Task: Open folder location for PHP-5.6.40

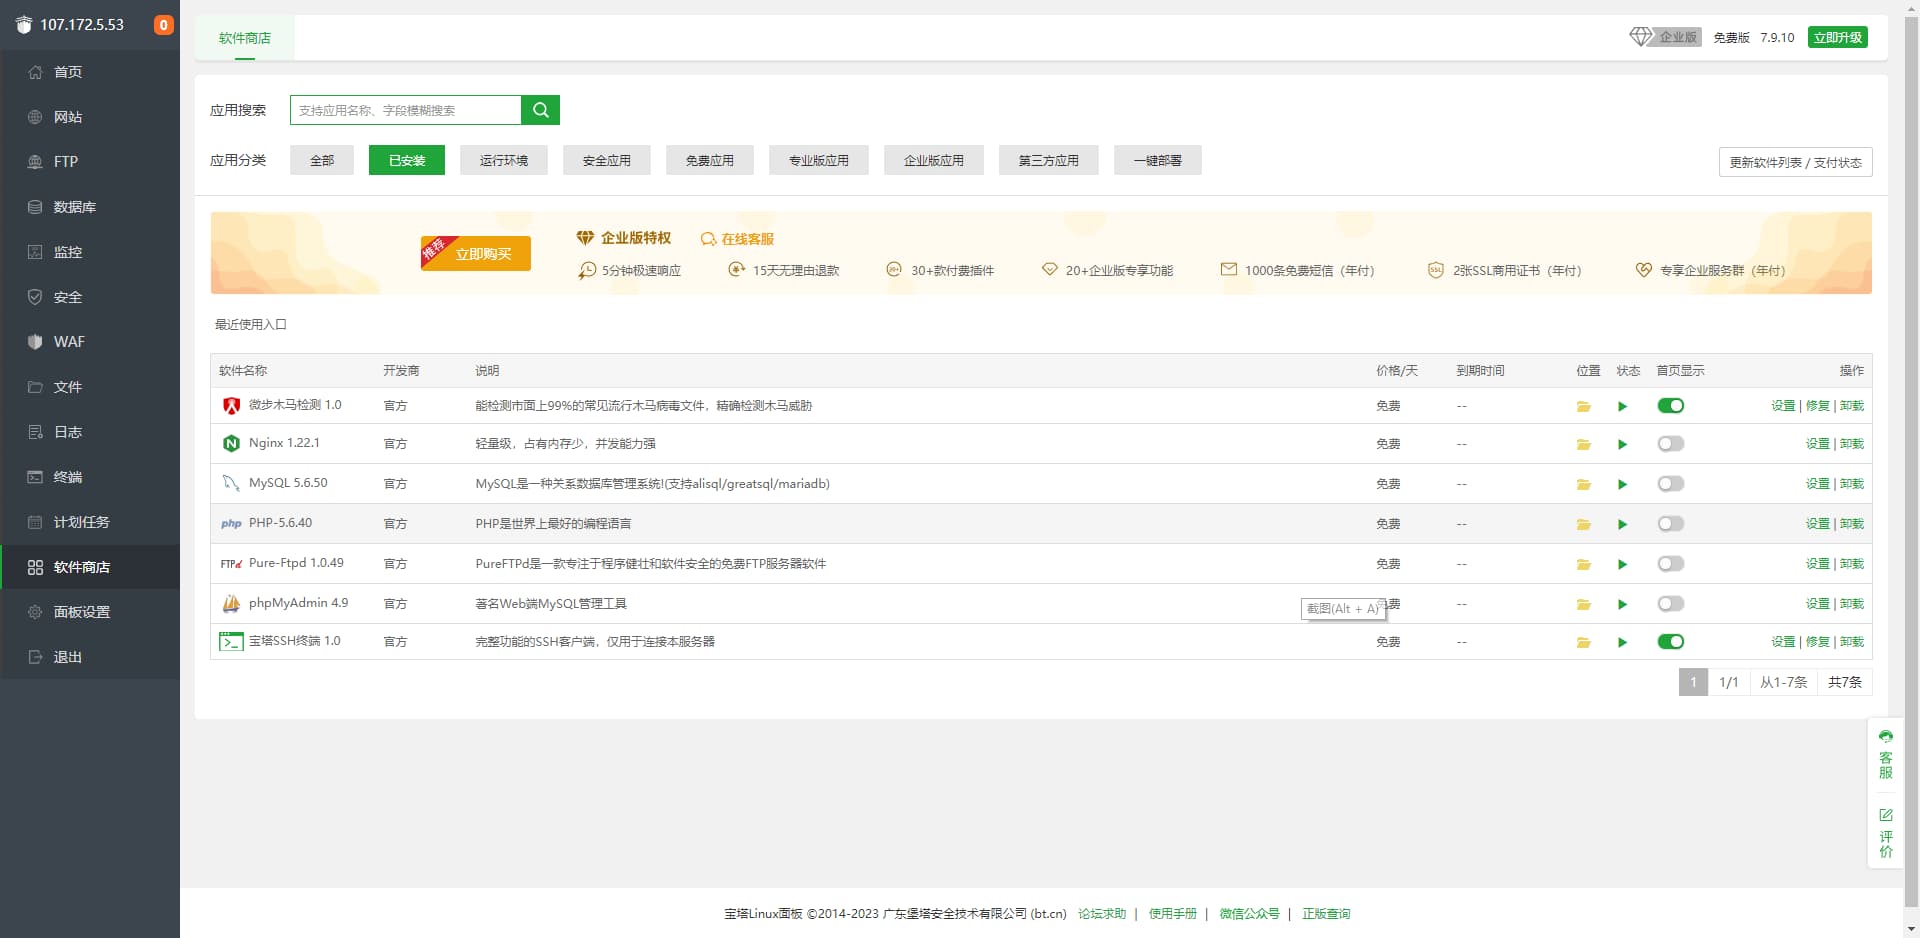Action: tap(1583, 524)
